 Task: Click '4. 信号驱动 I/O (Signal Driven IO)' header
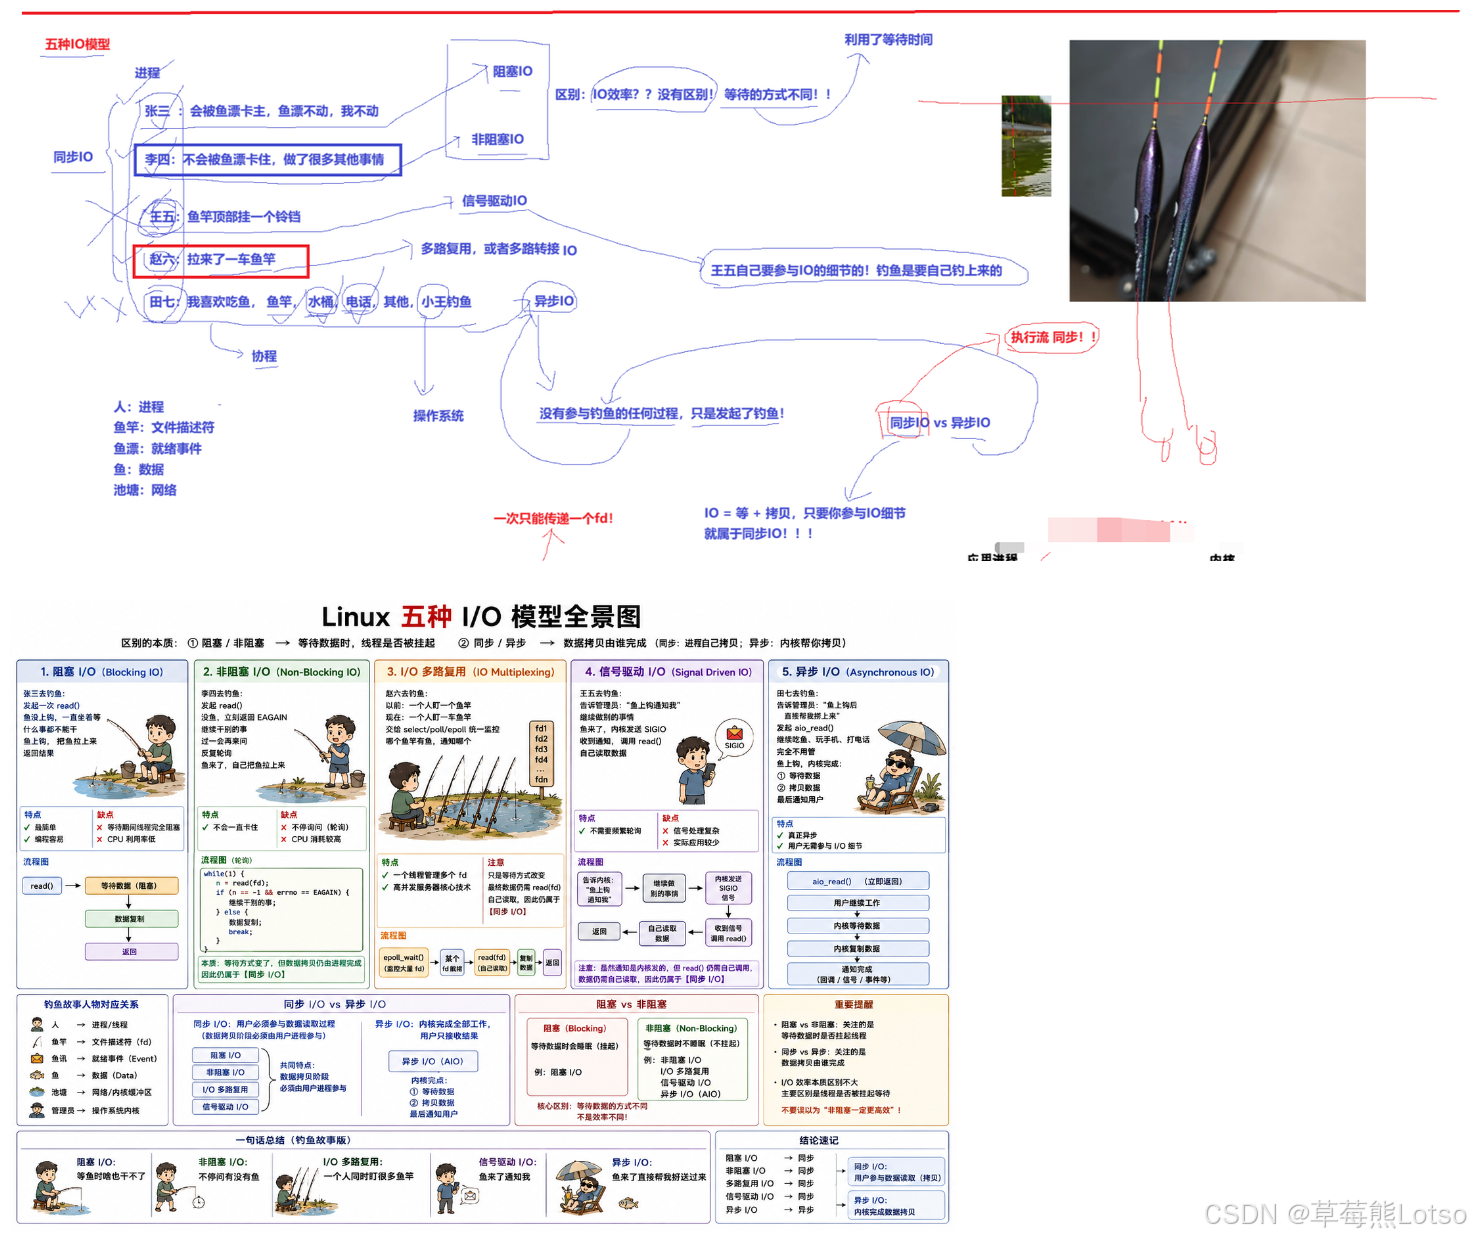pos(668,672)
